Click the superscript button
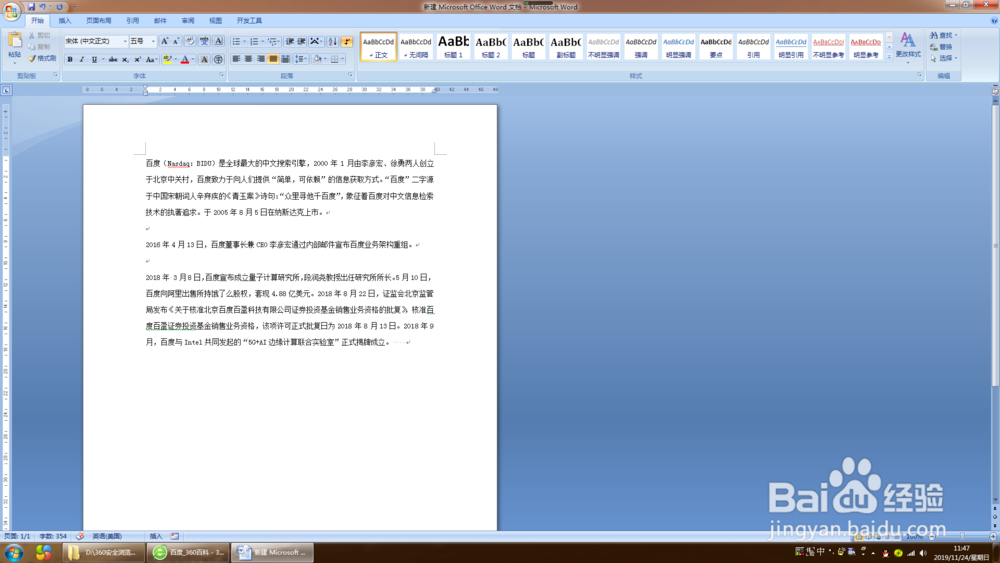Image resolution: width=1000 pixels, height=563 pixels. pos(137,59)
